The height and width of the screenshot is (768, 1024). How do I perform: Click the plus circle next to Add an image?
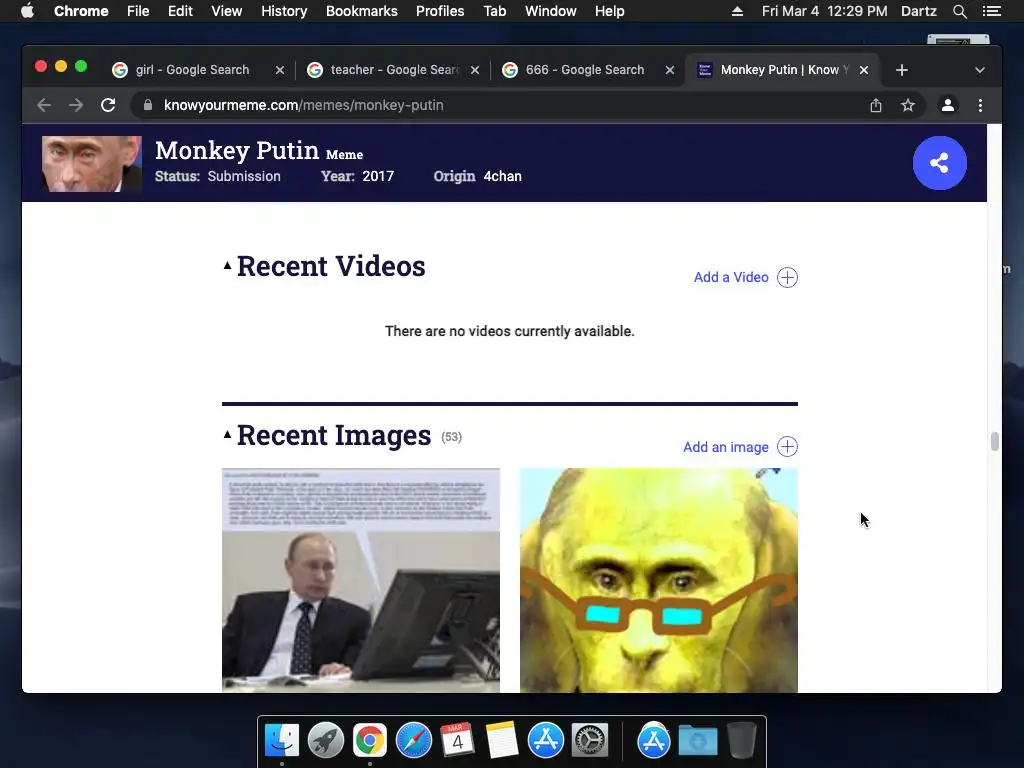click(x=787, y=447)
